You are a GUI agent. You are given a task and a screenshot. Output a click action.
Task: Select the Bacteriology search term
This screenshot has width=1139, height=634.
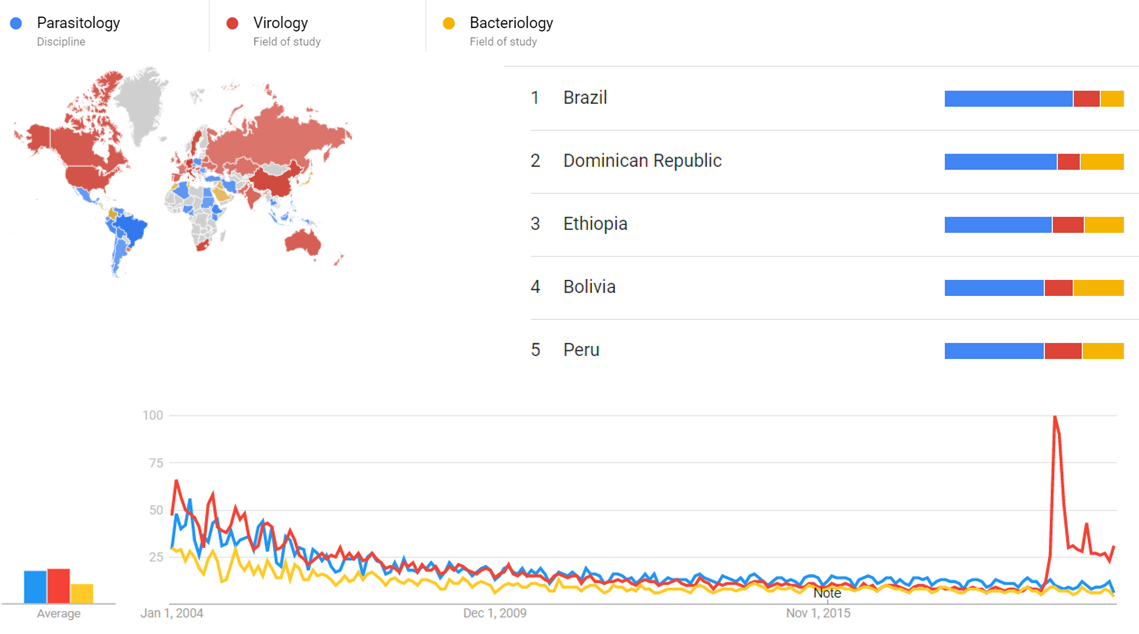511,23
